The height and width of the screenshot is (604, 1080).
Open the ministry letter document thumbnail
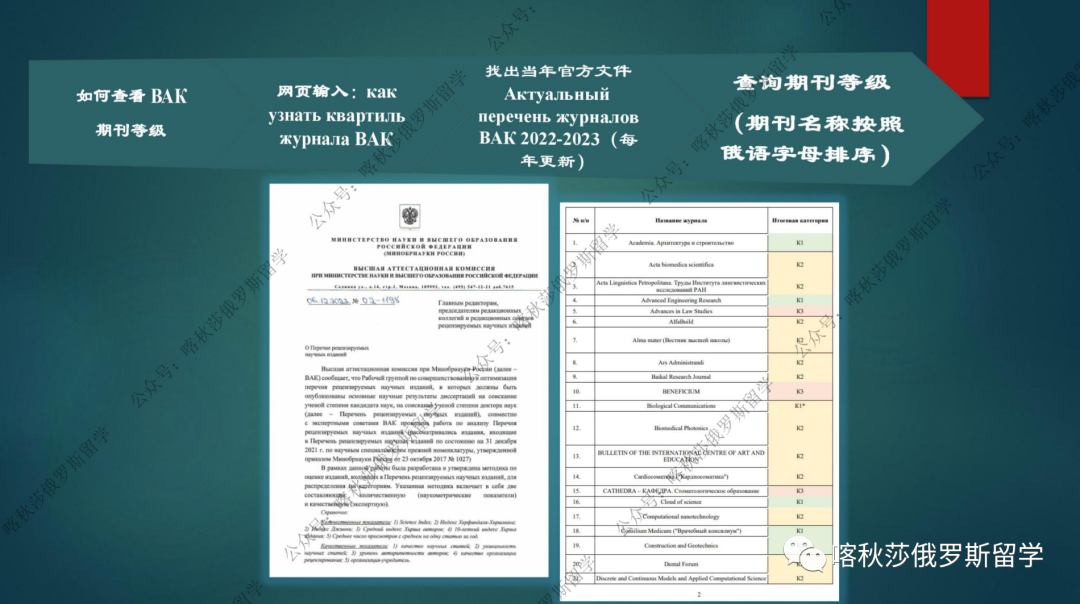click(408, 379)
